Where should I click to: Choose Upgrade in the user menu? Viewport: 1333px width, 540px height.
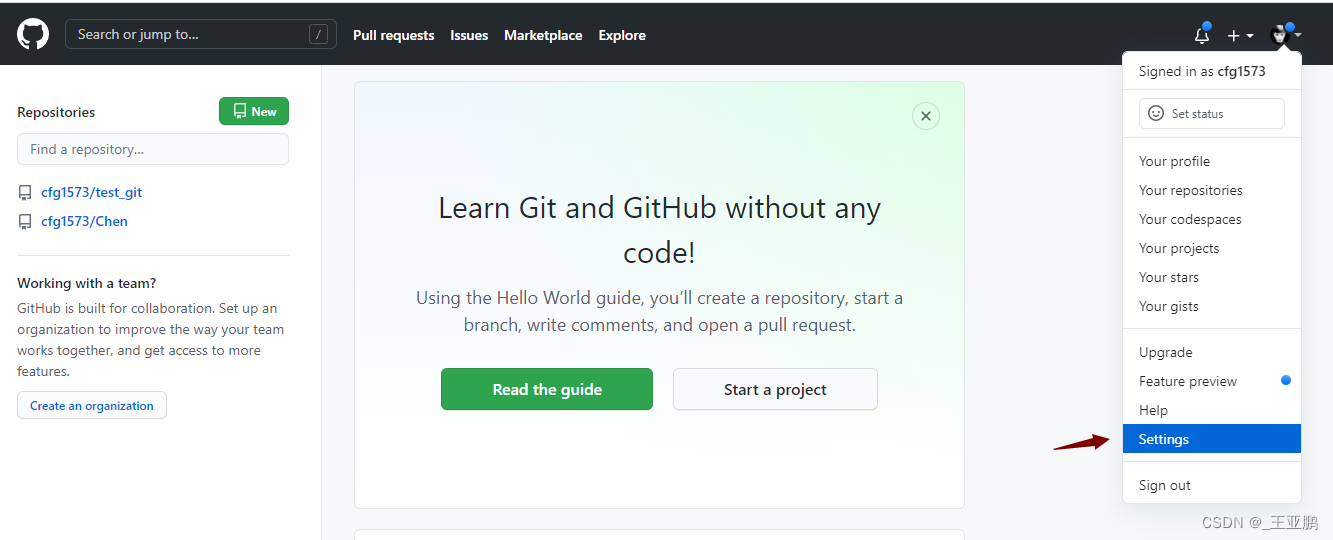pyautogui.click(x=1212, y=352)
